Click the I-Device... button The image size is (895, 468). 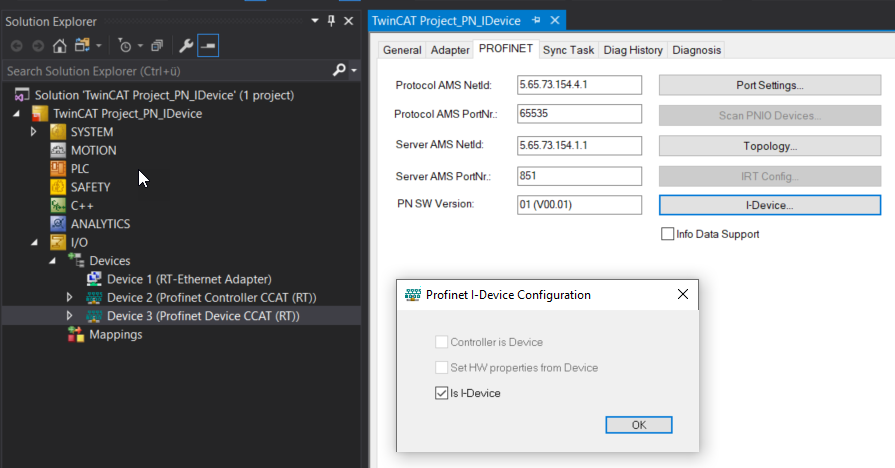tap(769, 205)
